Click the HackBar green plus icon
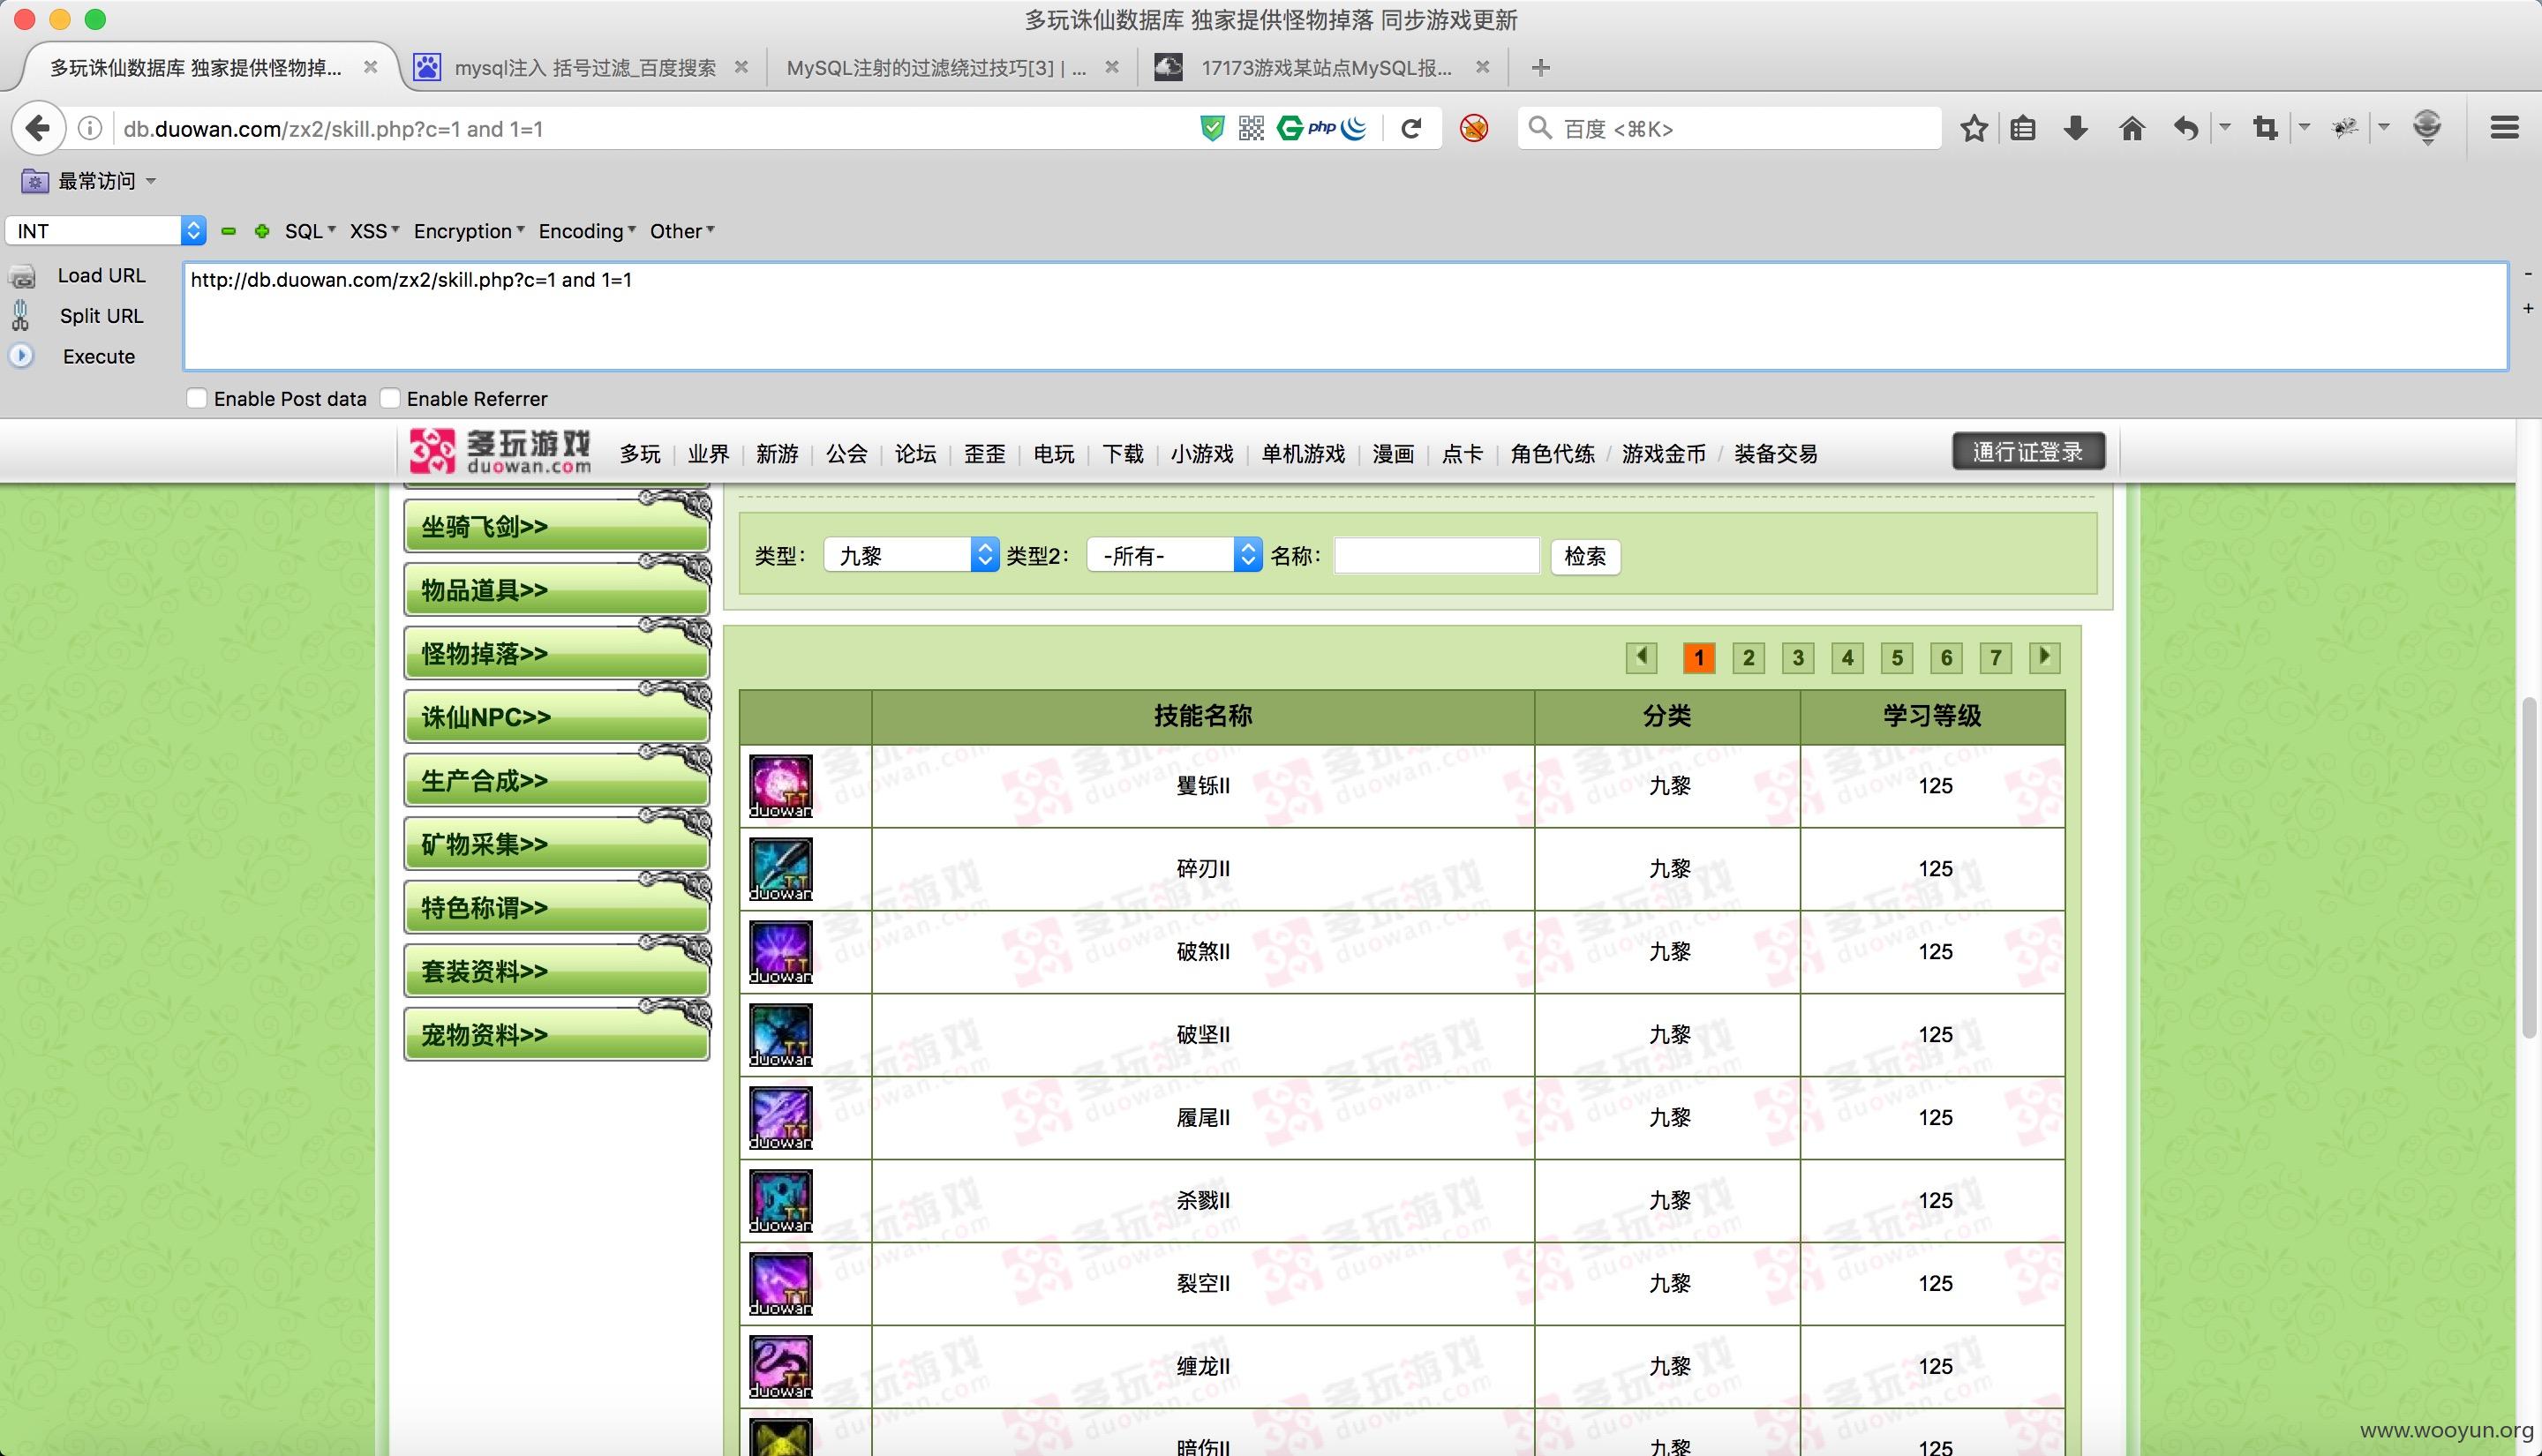Viewport: 2542px width, 1456px height. 262,231
